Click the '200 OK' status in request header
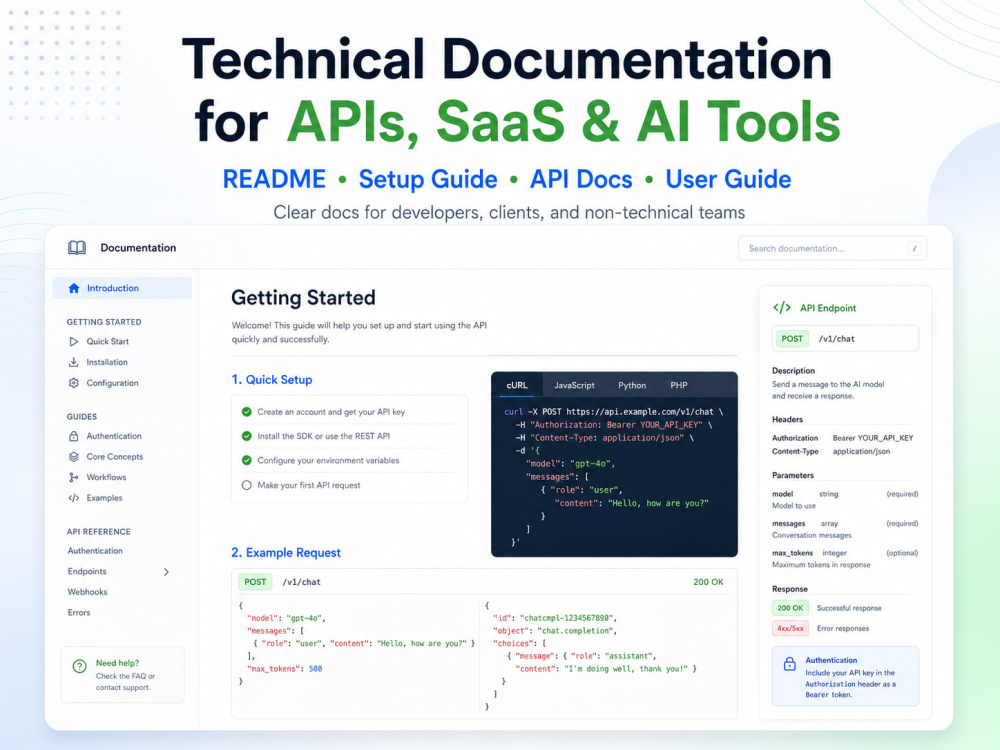This screenshot has height=750, width=1000. click(x=708, y=582)
